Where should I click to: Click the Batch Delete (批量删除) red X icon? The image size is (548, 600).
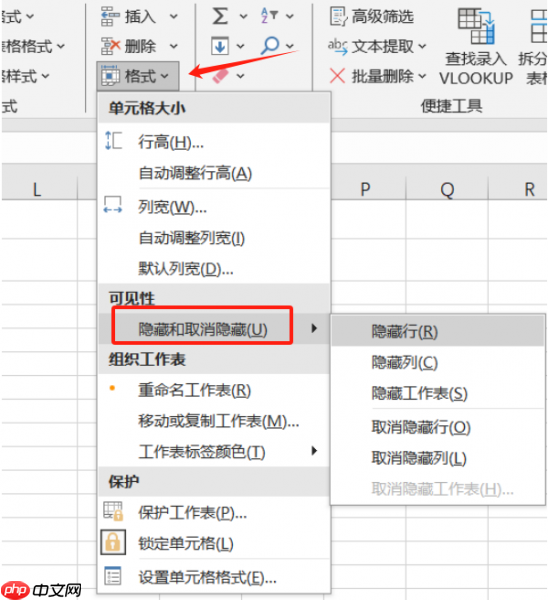coord(337,76)
